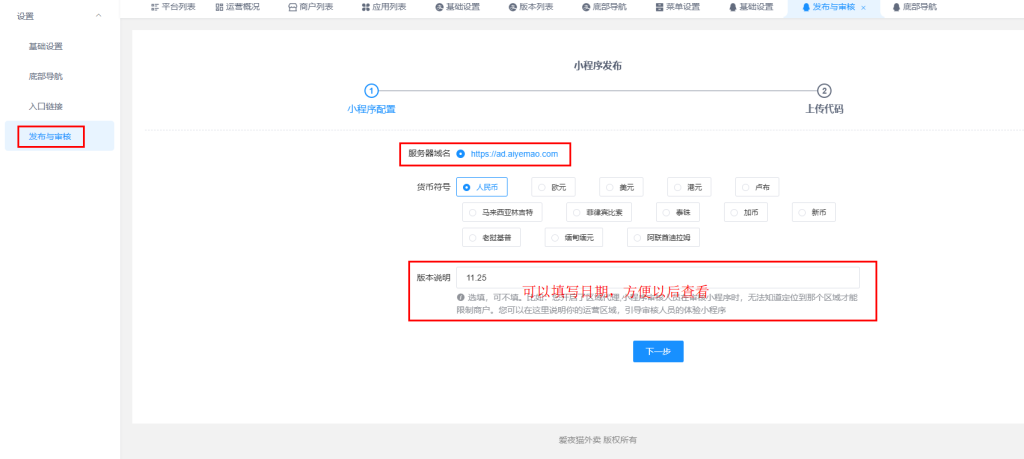1024x459 pixels.
Task: Click the step 2 上传代码 circle
Action: click(824, 90)
